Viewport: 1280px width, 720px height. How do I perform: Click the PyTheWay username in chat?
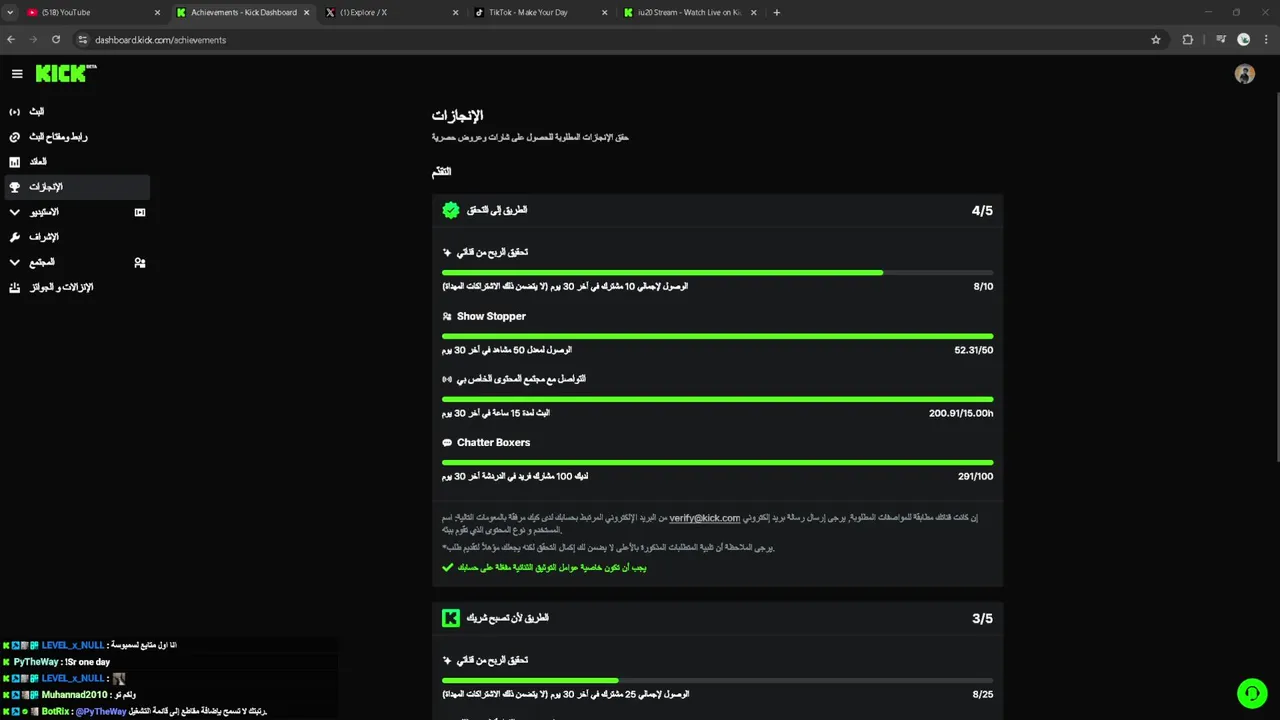tap(36, 662)
